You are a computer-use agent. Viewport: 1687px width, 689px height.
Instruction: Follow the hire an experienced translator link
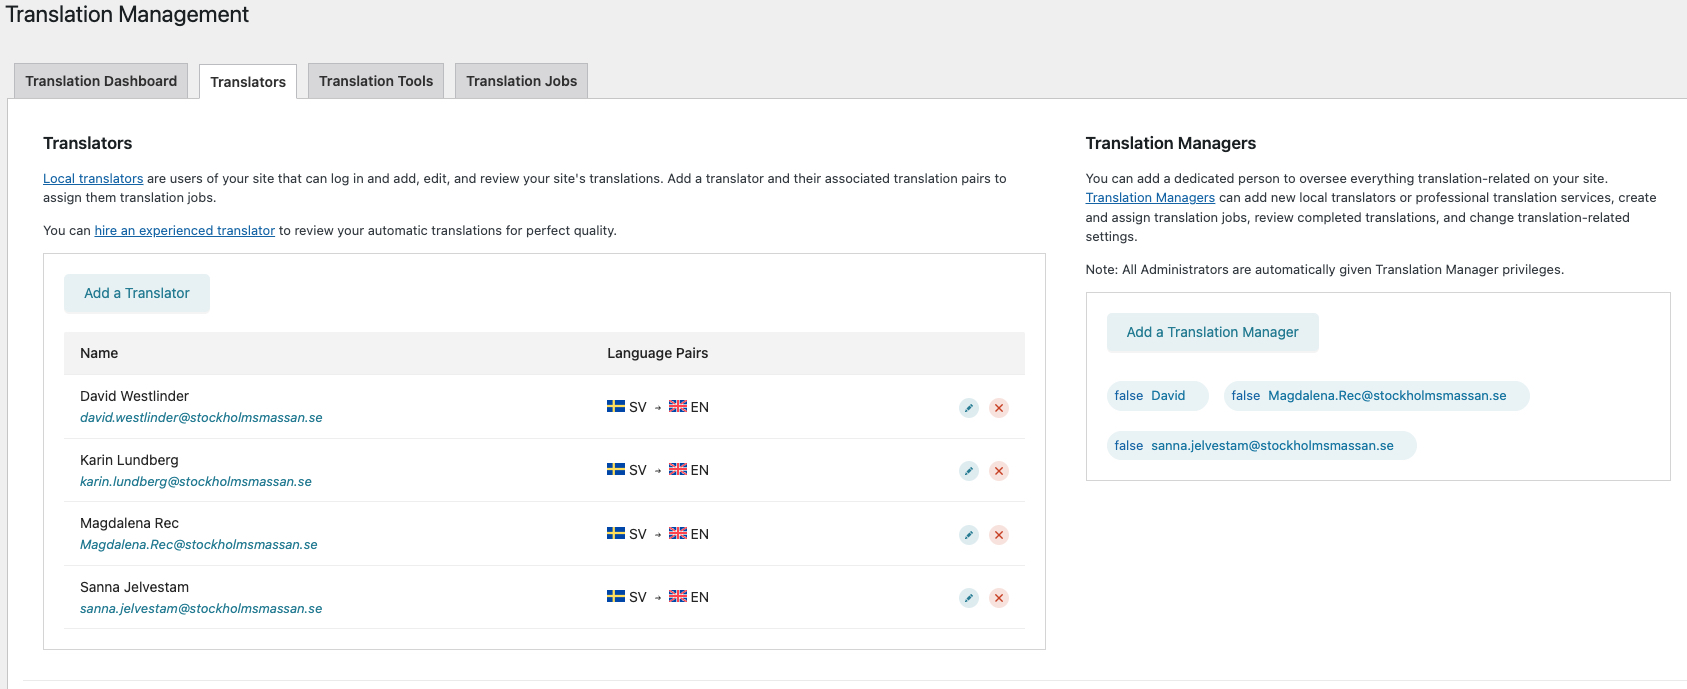(x=184, y=231)
